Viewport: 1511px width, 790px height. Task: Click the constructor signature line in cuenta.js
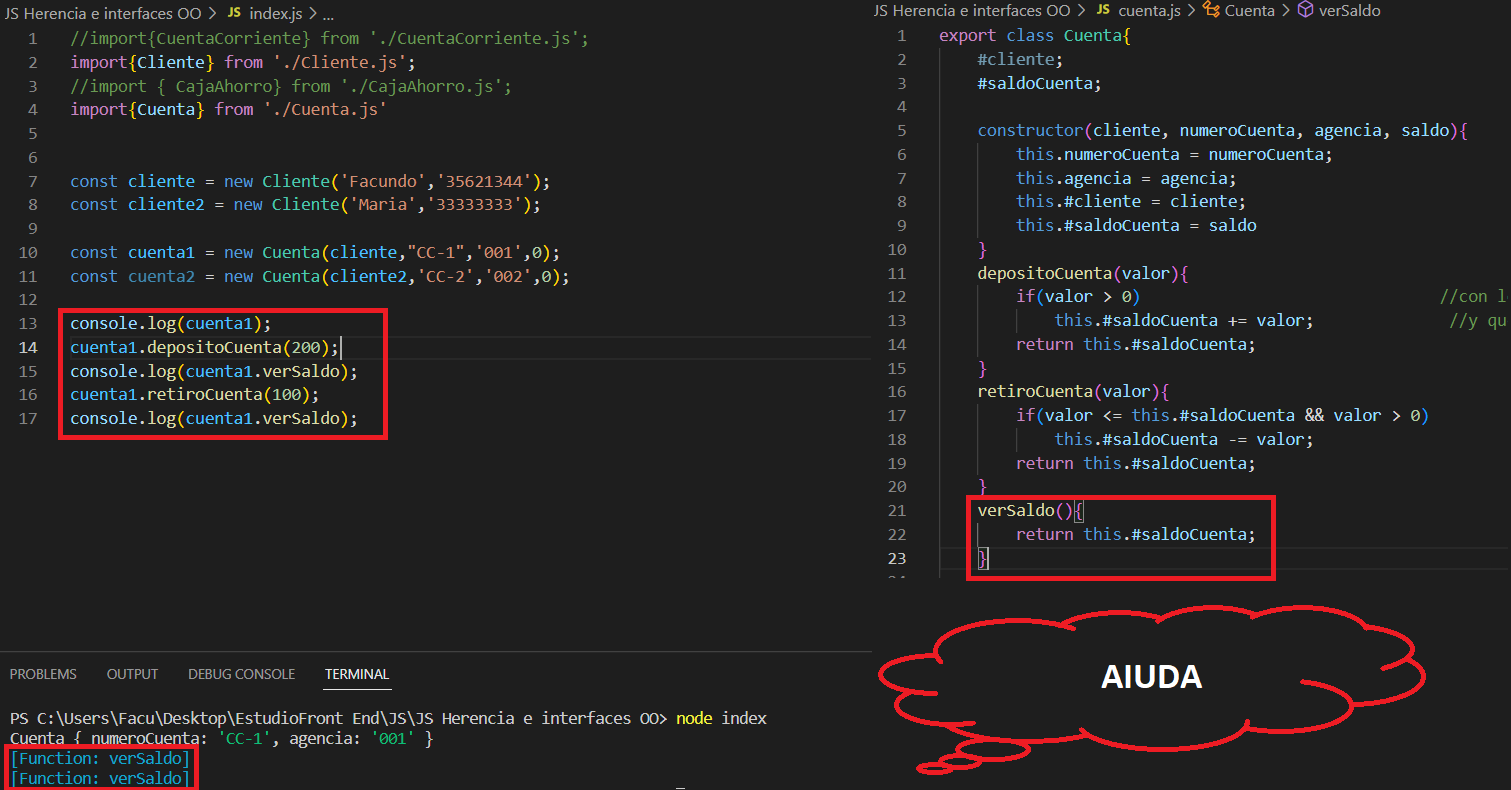[x=1222, y=131]
